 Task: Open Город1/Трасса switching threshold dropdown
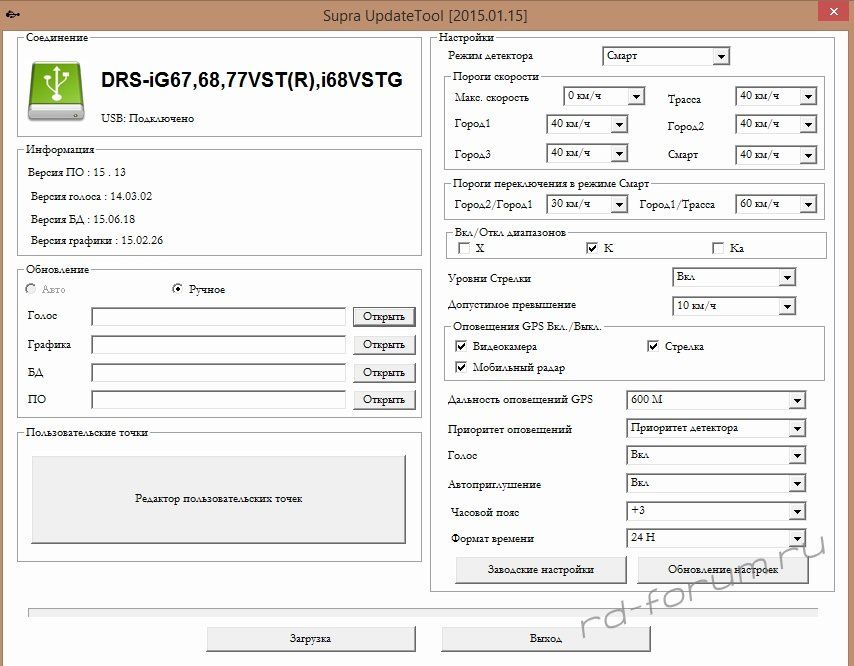[776, 204]
